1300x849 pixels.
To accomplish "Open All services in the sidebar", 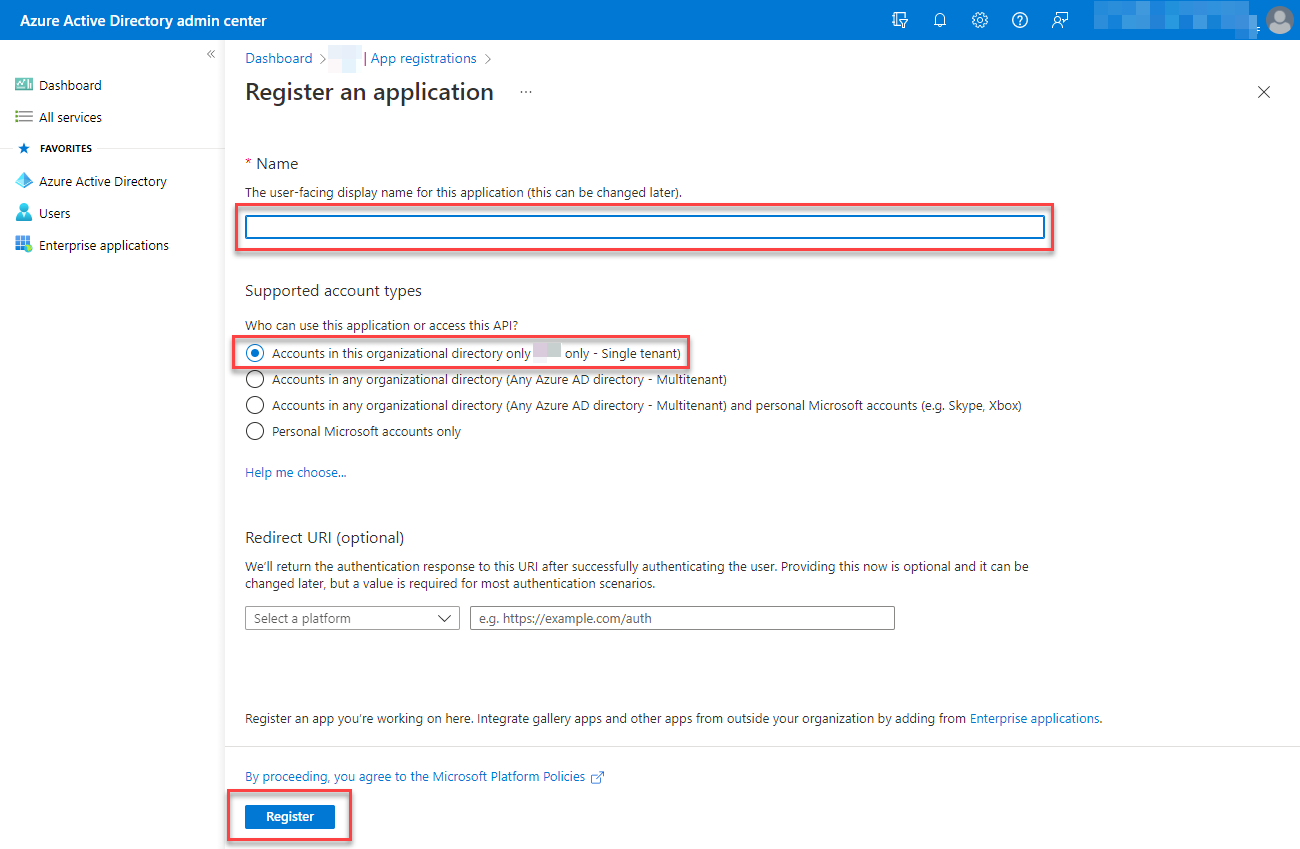I will pyautogui.click(x=70, y=117).
